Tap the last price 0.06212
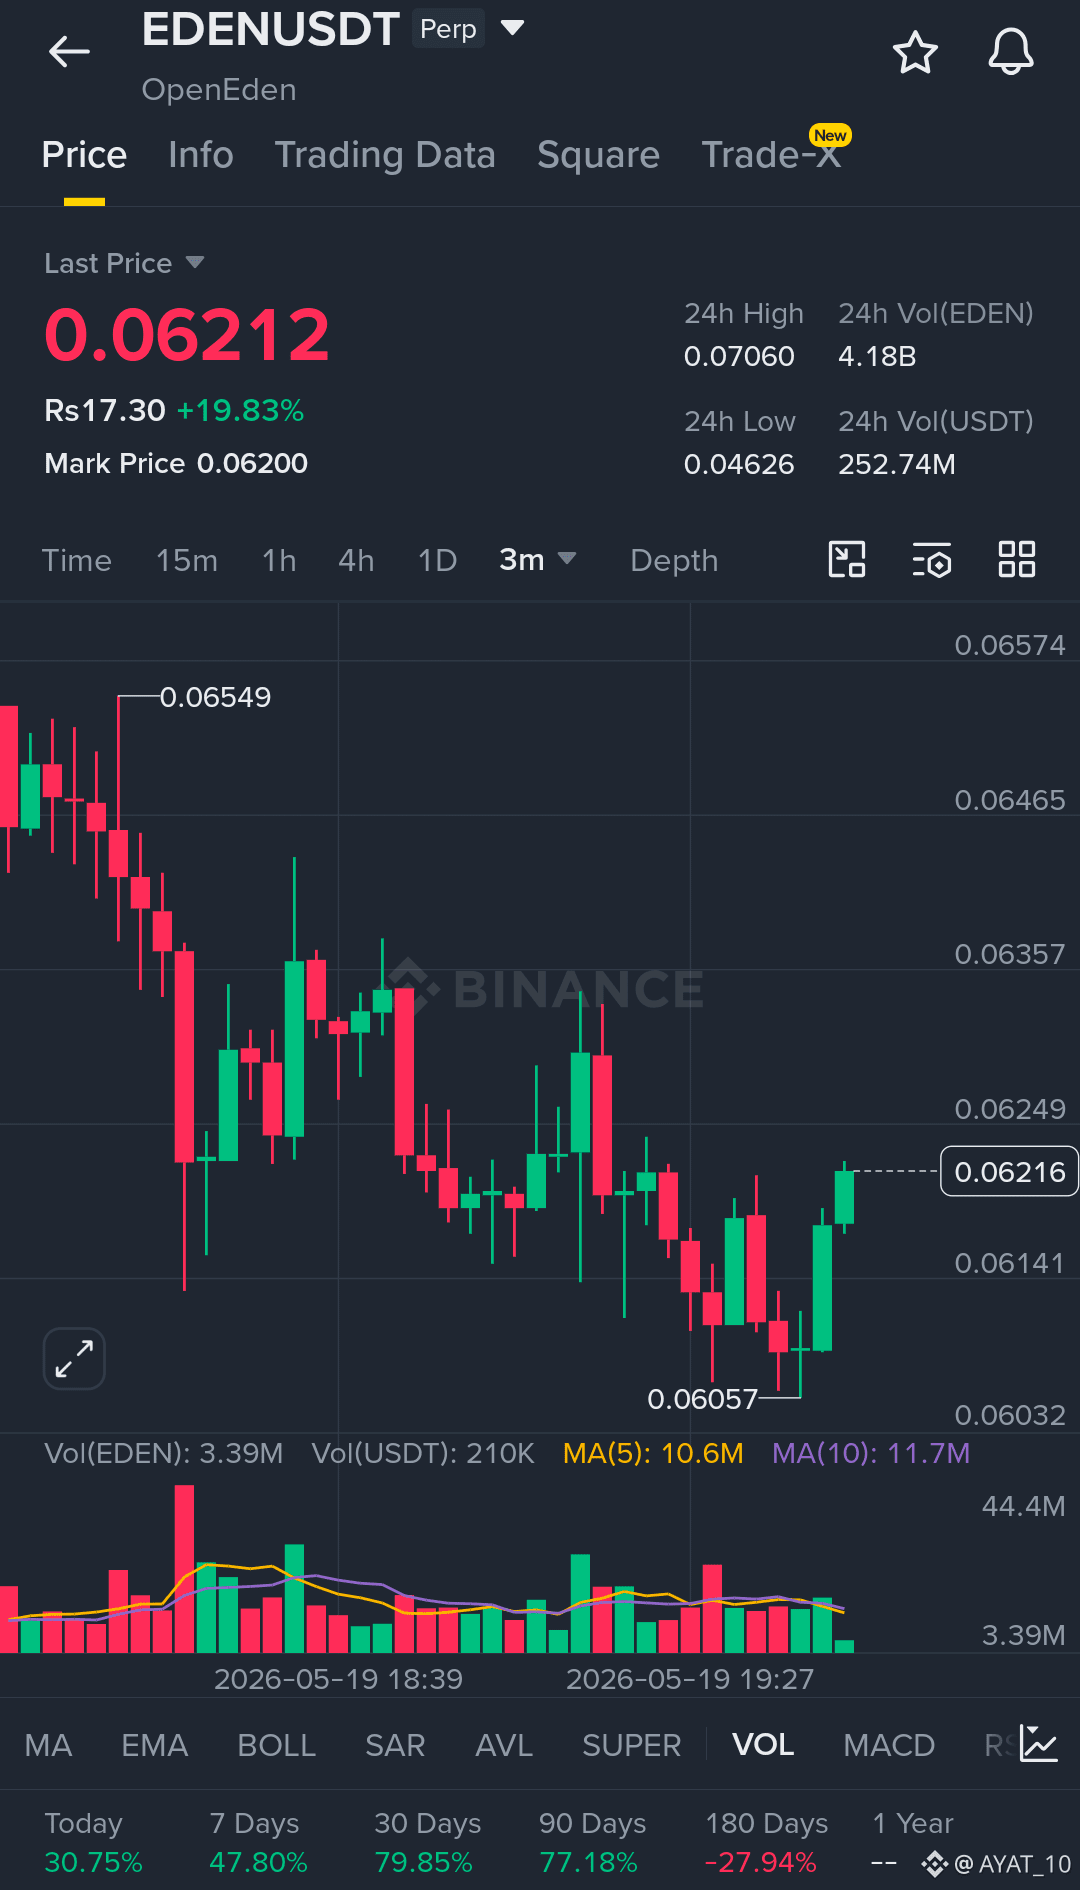 point(187,335)
